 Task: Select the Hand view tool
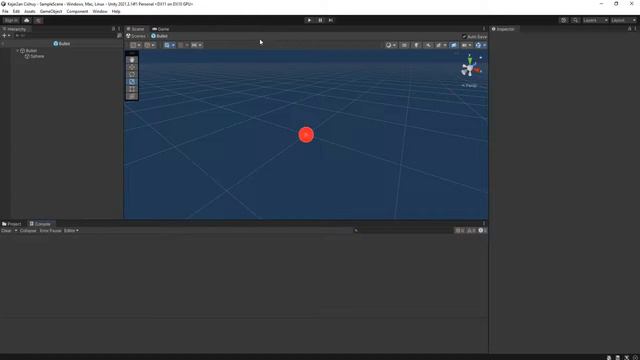(132, 60)
